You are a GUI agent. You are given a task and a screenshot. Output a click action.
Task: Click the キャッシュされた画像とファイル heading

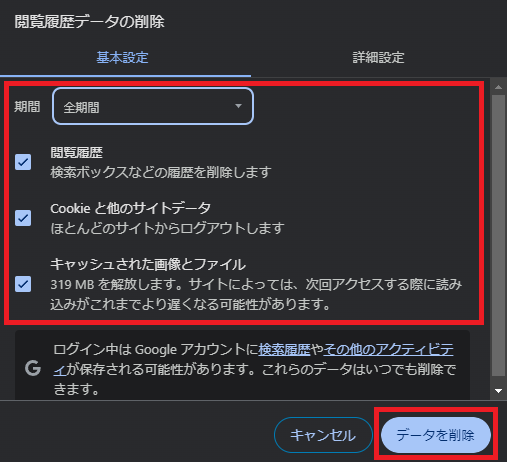point(148,264)
